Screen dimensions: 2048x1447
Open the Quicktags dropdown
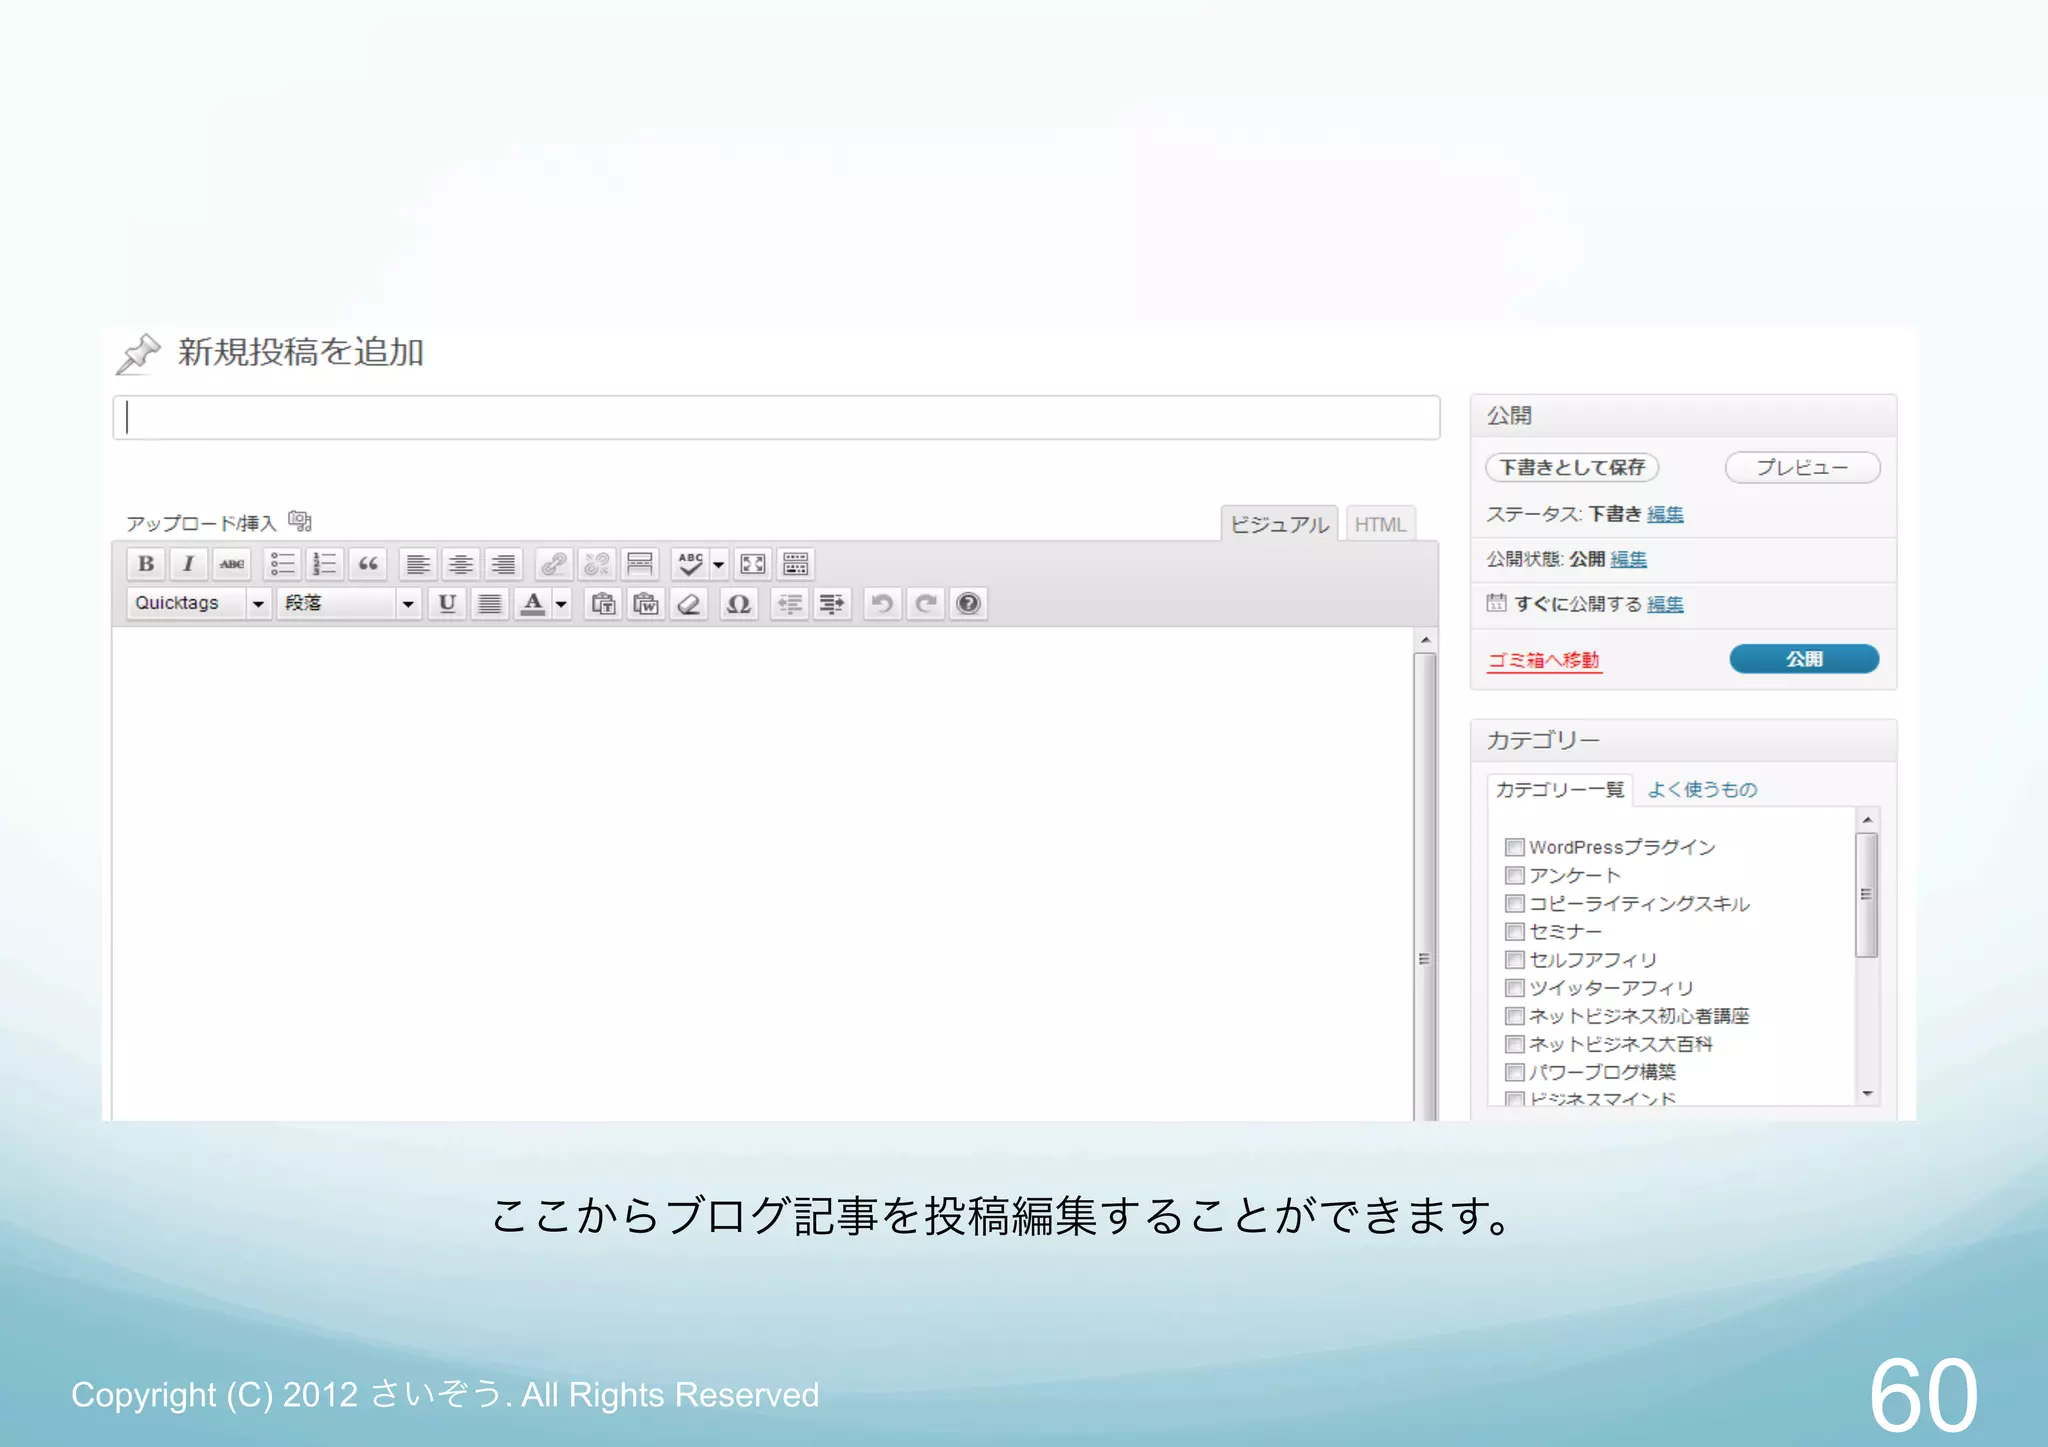tap(199, 603)
